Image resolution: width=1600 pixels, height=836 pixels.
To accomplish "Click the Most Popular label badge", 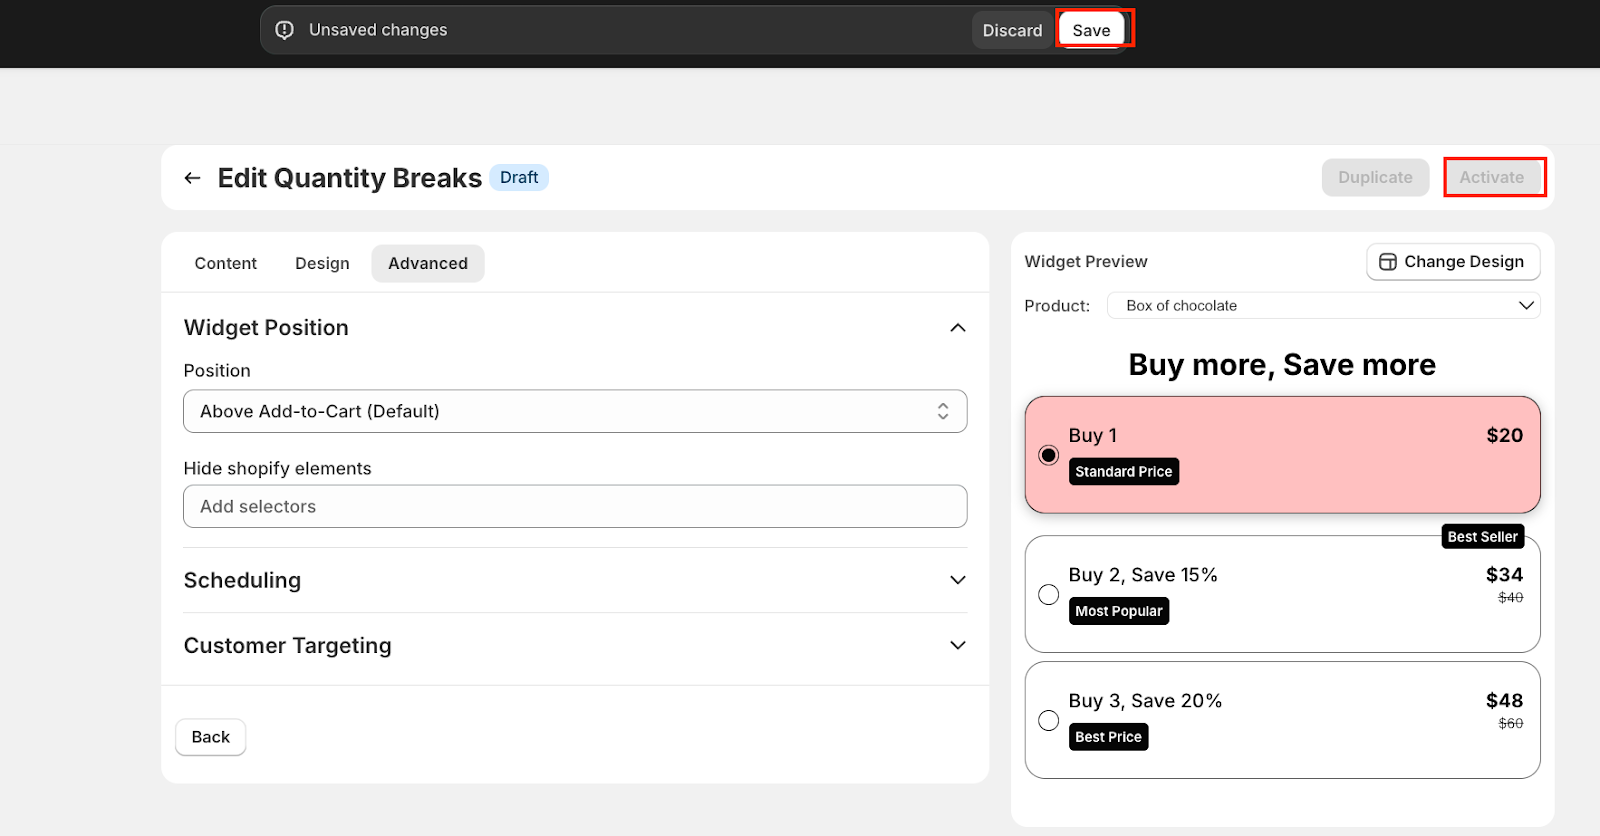I will coord(1118,611).
